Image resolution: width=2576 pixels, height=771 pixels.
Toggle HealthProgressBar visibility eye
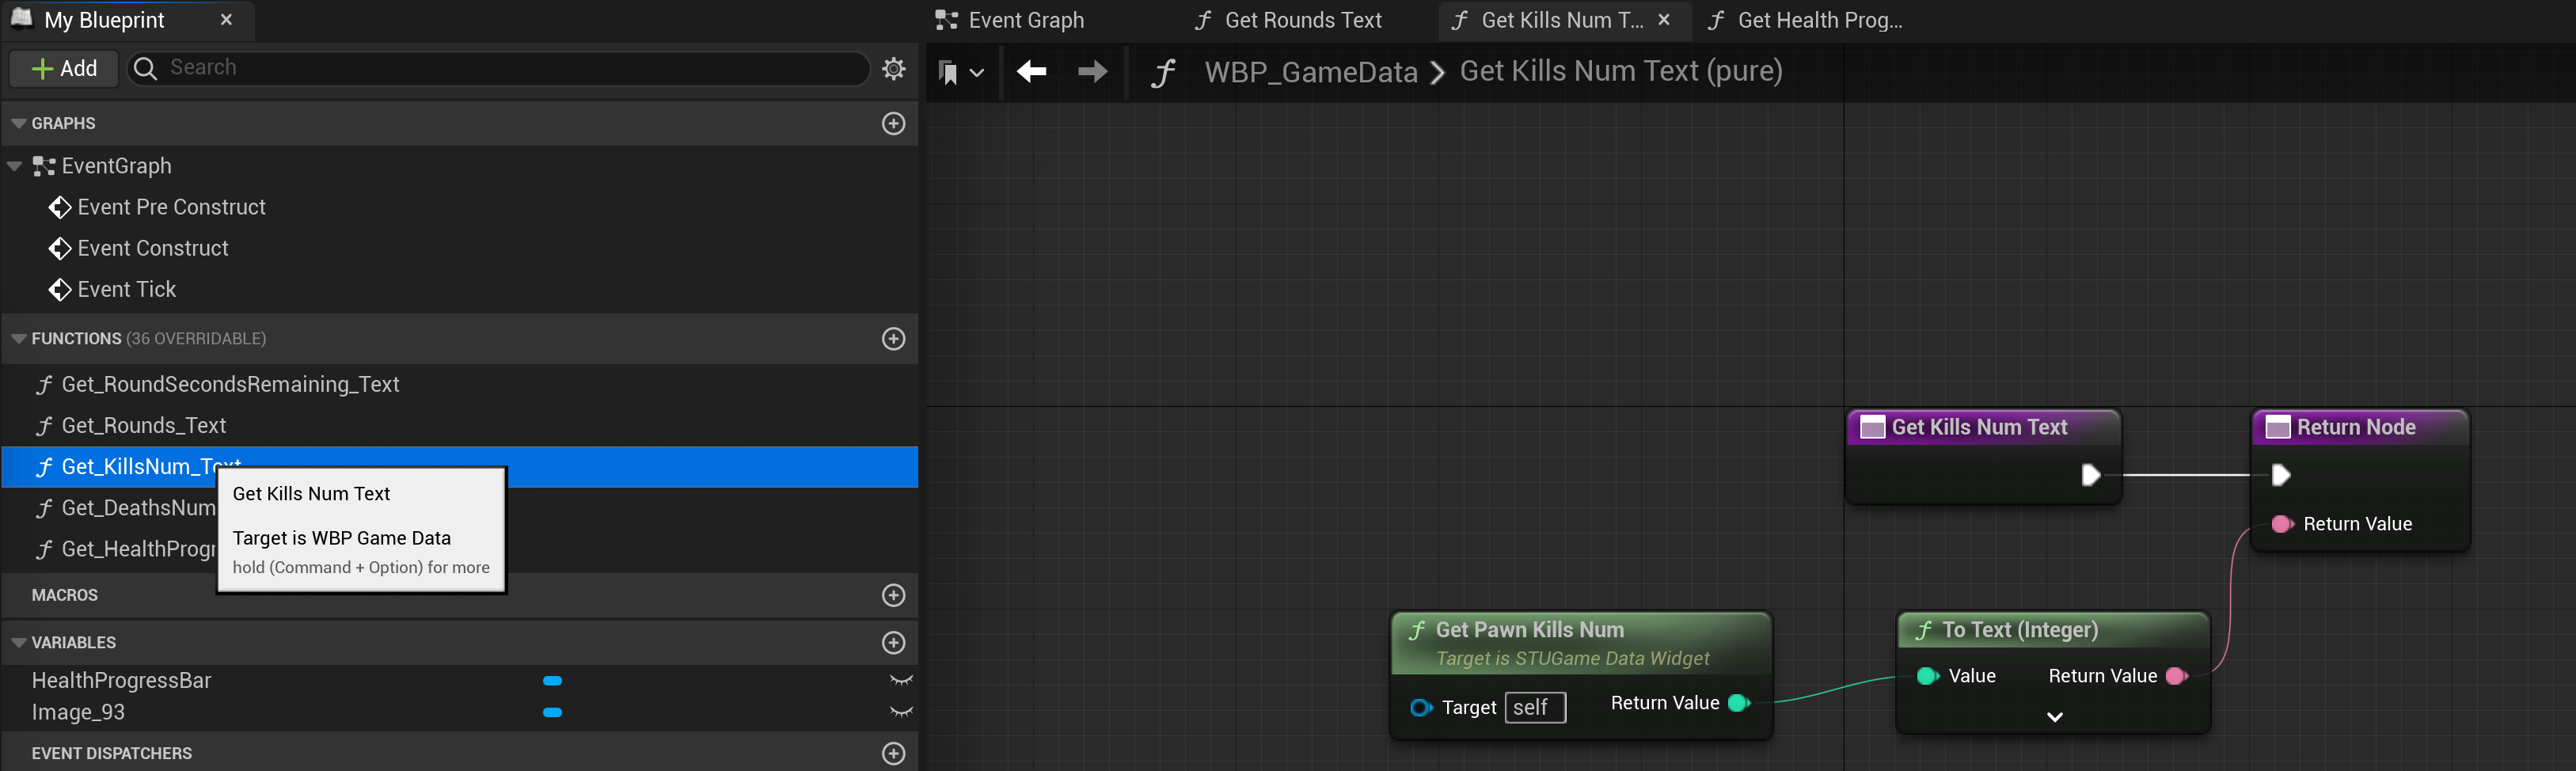click(901, 681)
